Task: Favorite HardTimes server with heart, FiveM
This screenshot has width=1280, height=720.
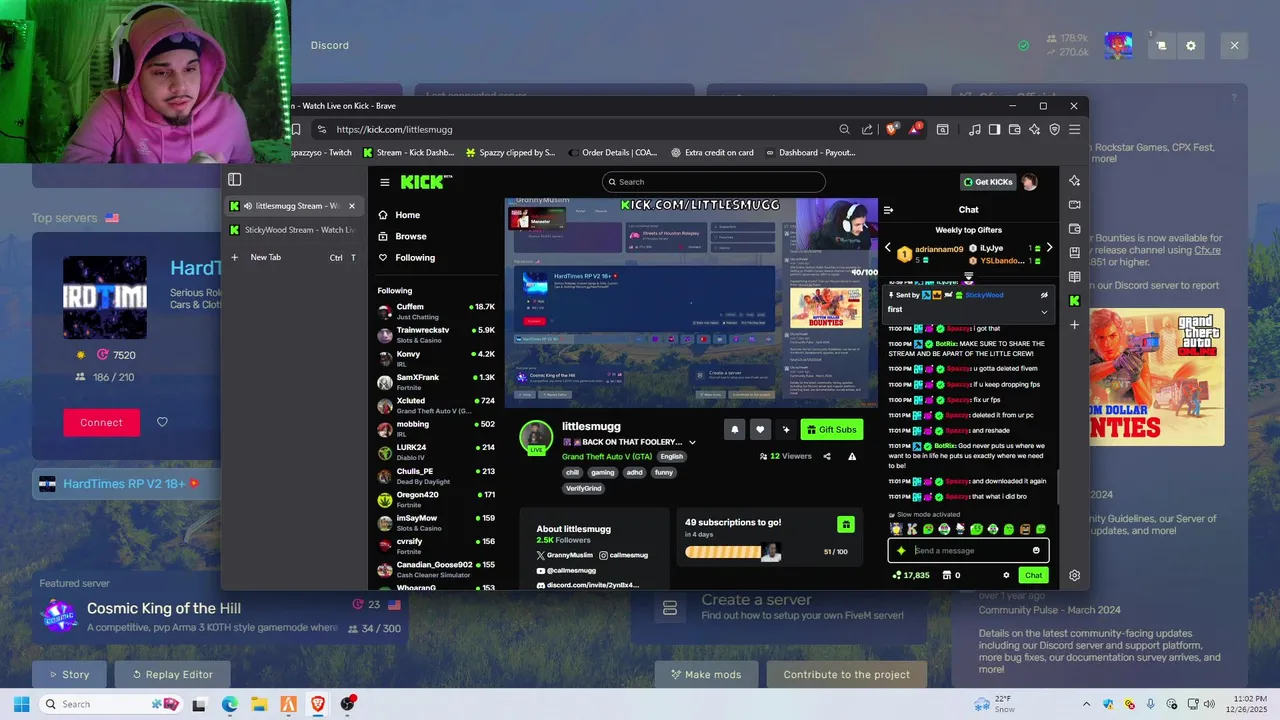Action: coord(162,422)
